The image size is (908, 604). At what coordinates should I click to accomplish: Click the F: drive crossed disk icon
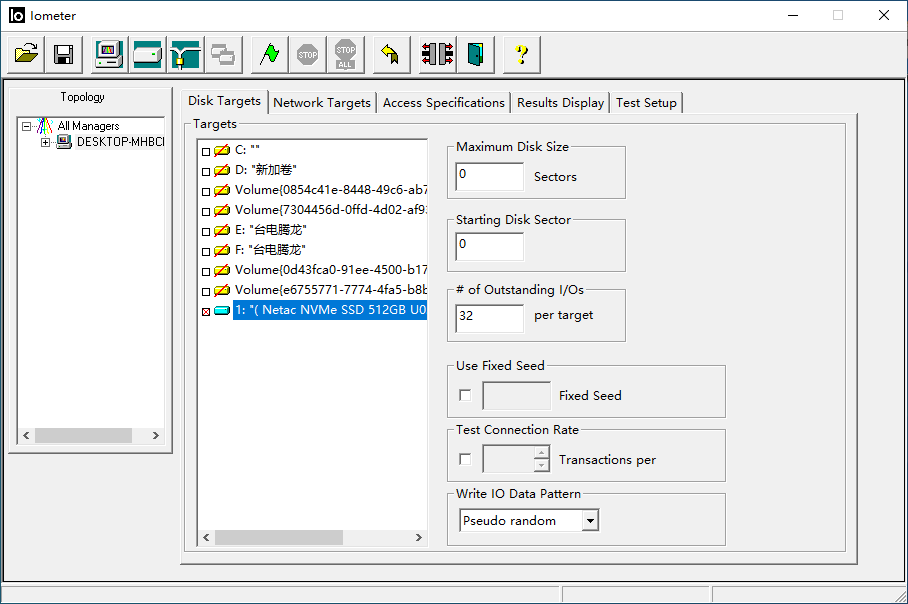pos(222,250)
